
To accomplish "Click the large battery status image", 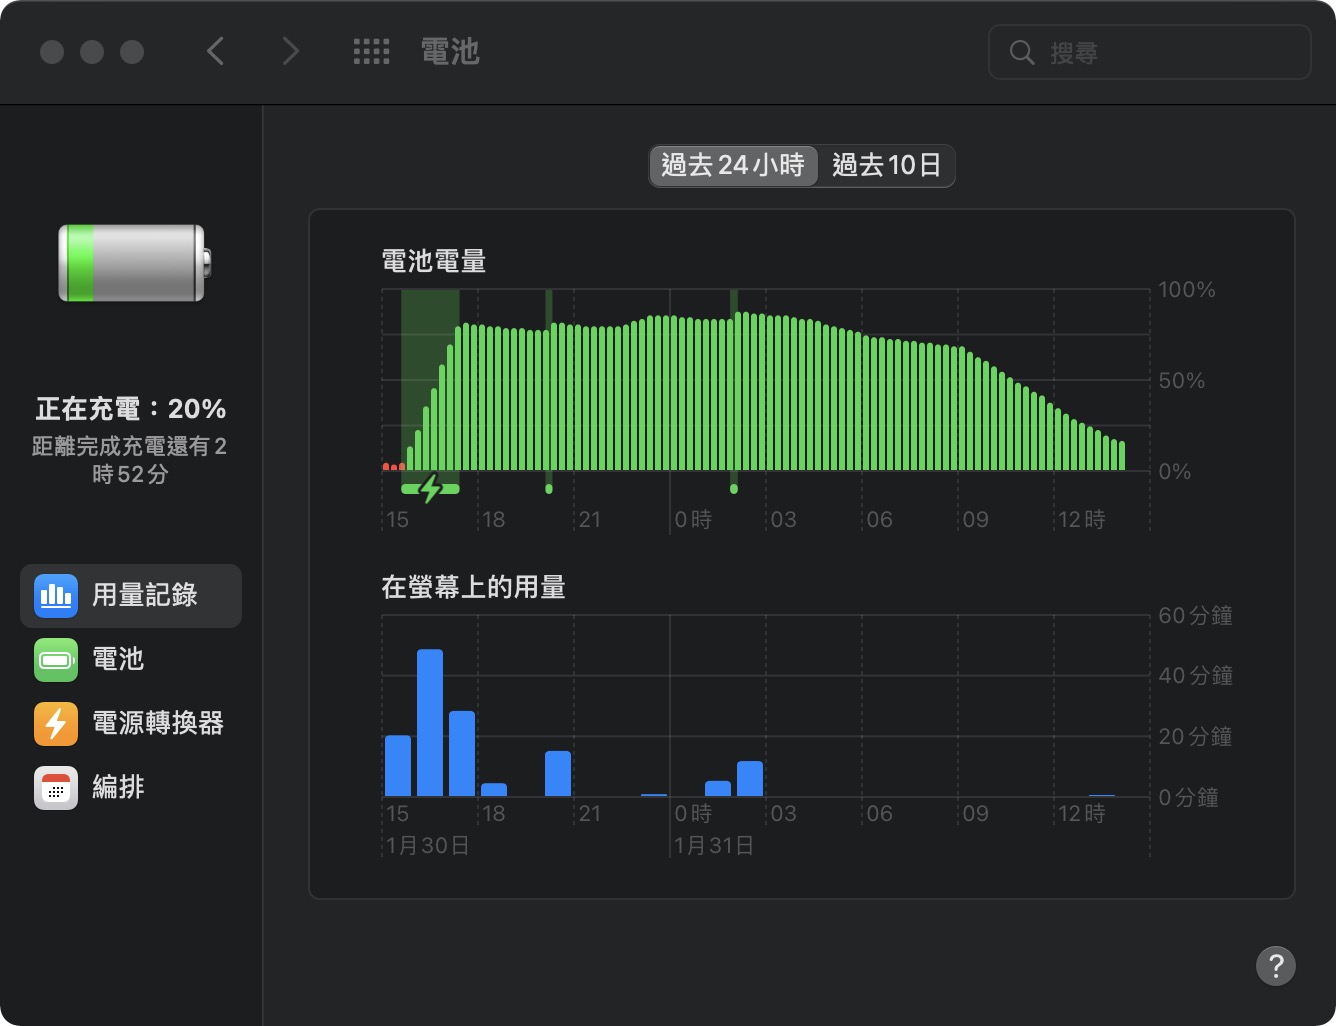I will pos(133,263).
